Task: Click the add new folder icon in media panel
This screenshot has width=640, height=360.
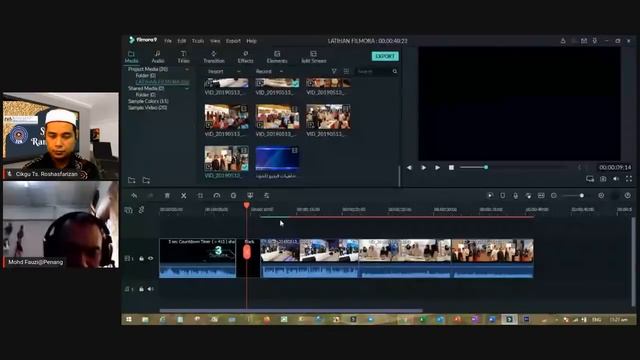Action: tap(131, 180)
